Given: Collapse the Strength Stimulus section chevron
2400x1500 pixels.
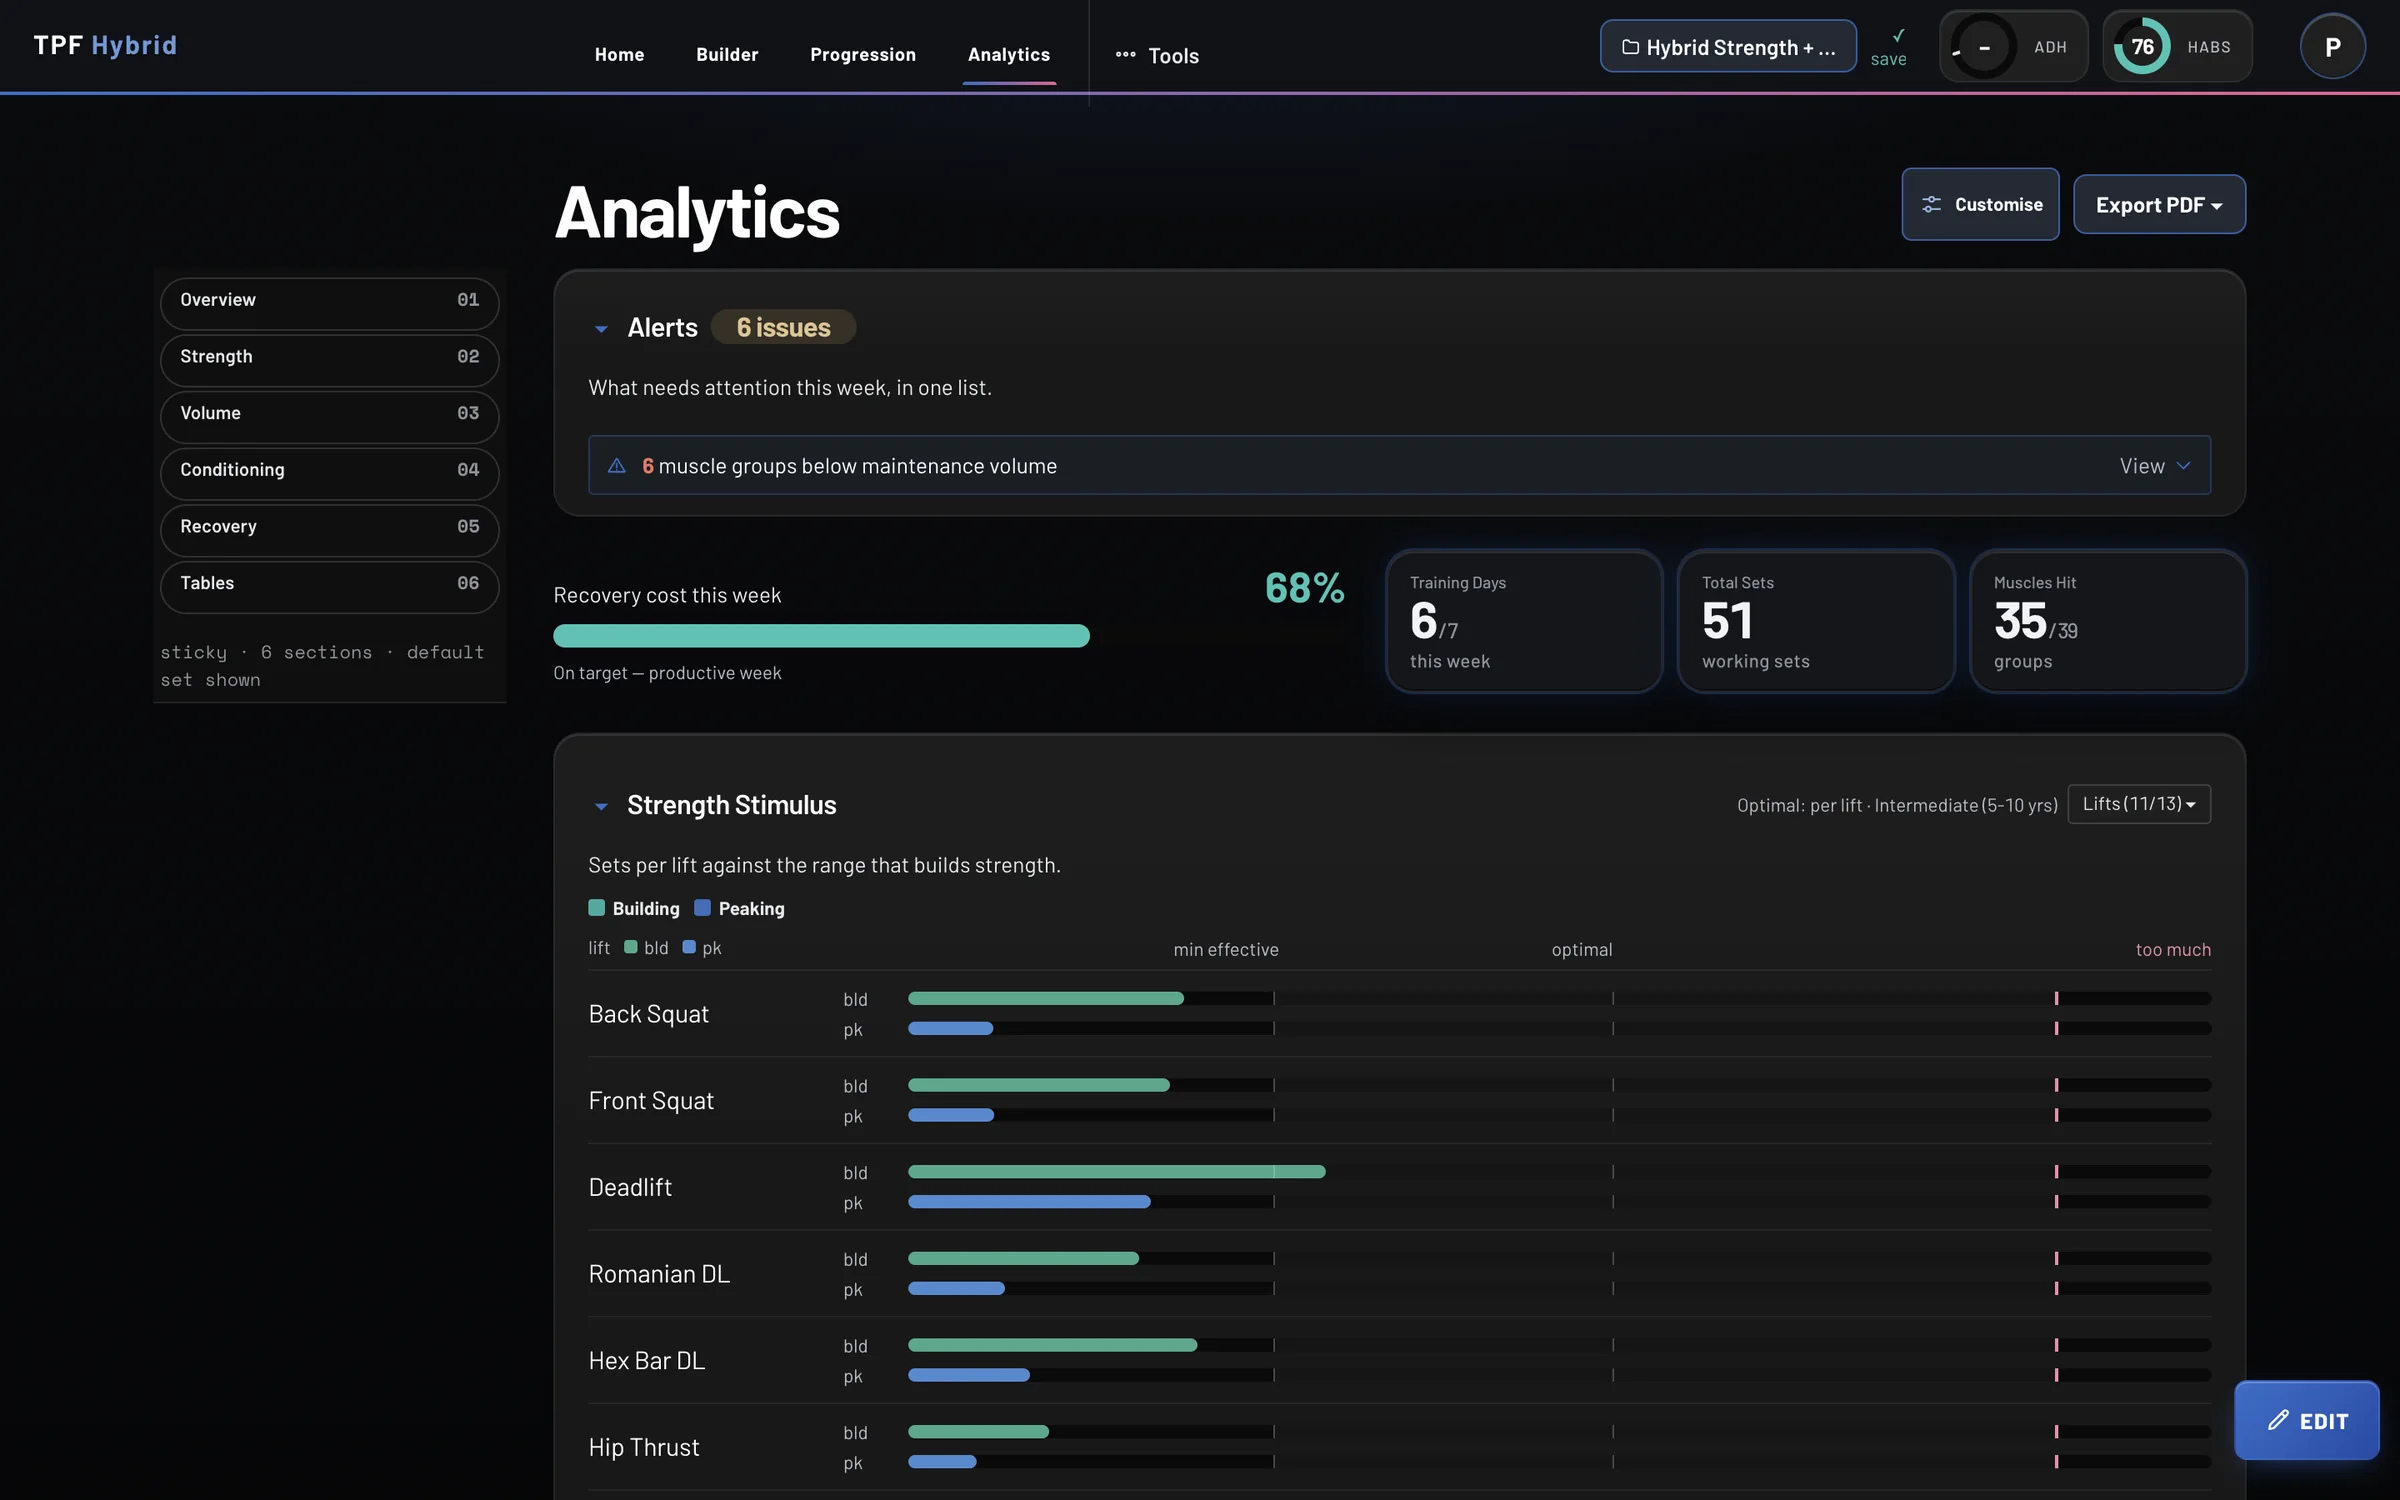Looking at the screenshot, I should pos(601,805).
